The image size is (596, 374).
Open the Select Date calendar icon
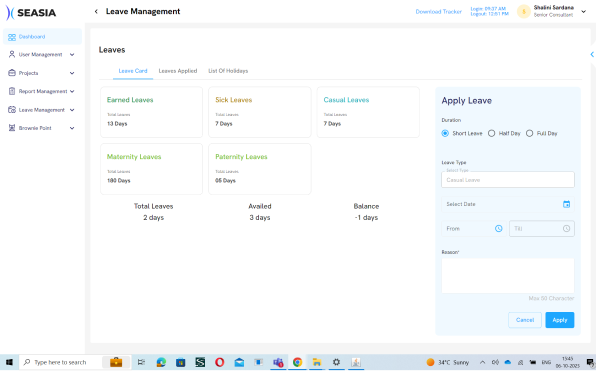(x=566, y=204)
